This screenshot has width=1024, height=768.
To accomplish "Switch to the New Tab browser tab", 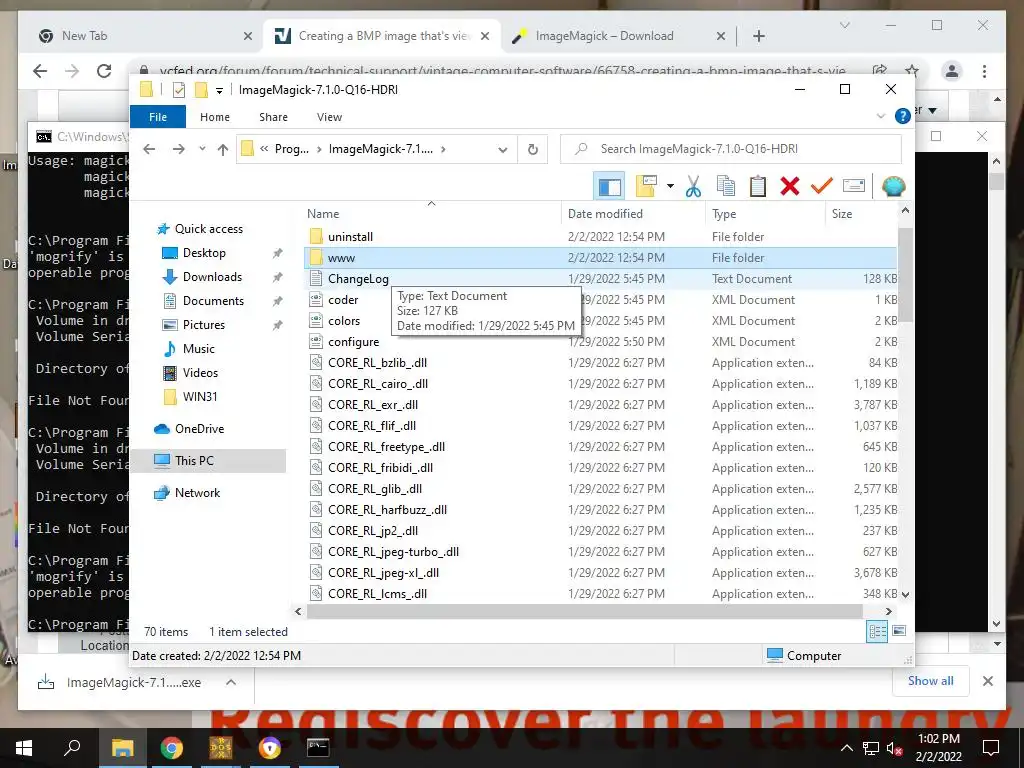I will pyautogui.click(x=84, y=36).
